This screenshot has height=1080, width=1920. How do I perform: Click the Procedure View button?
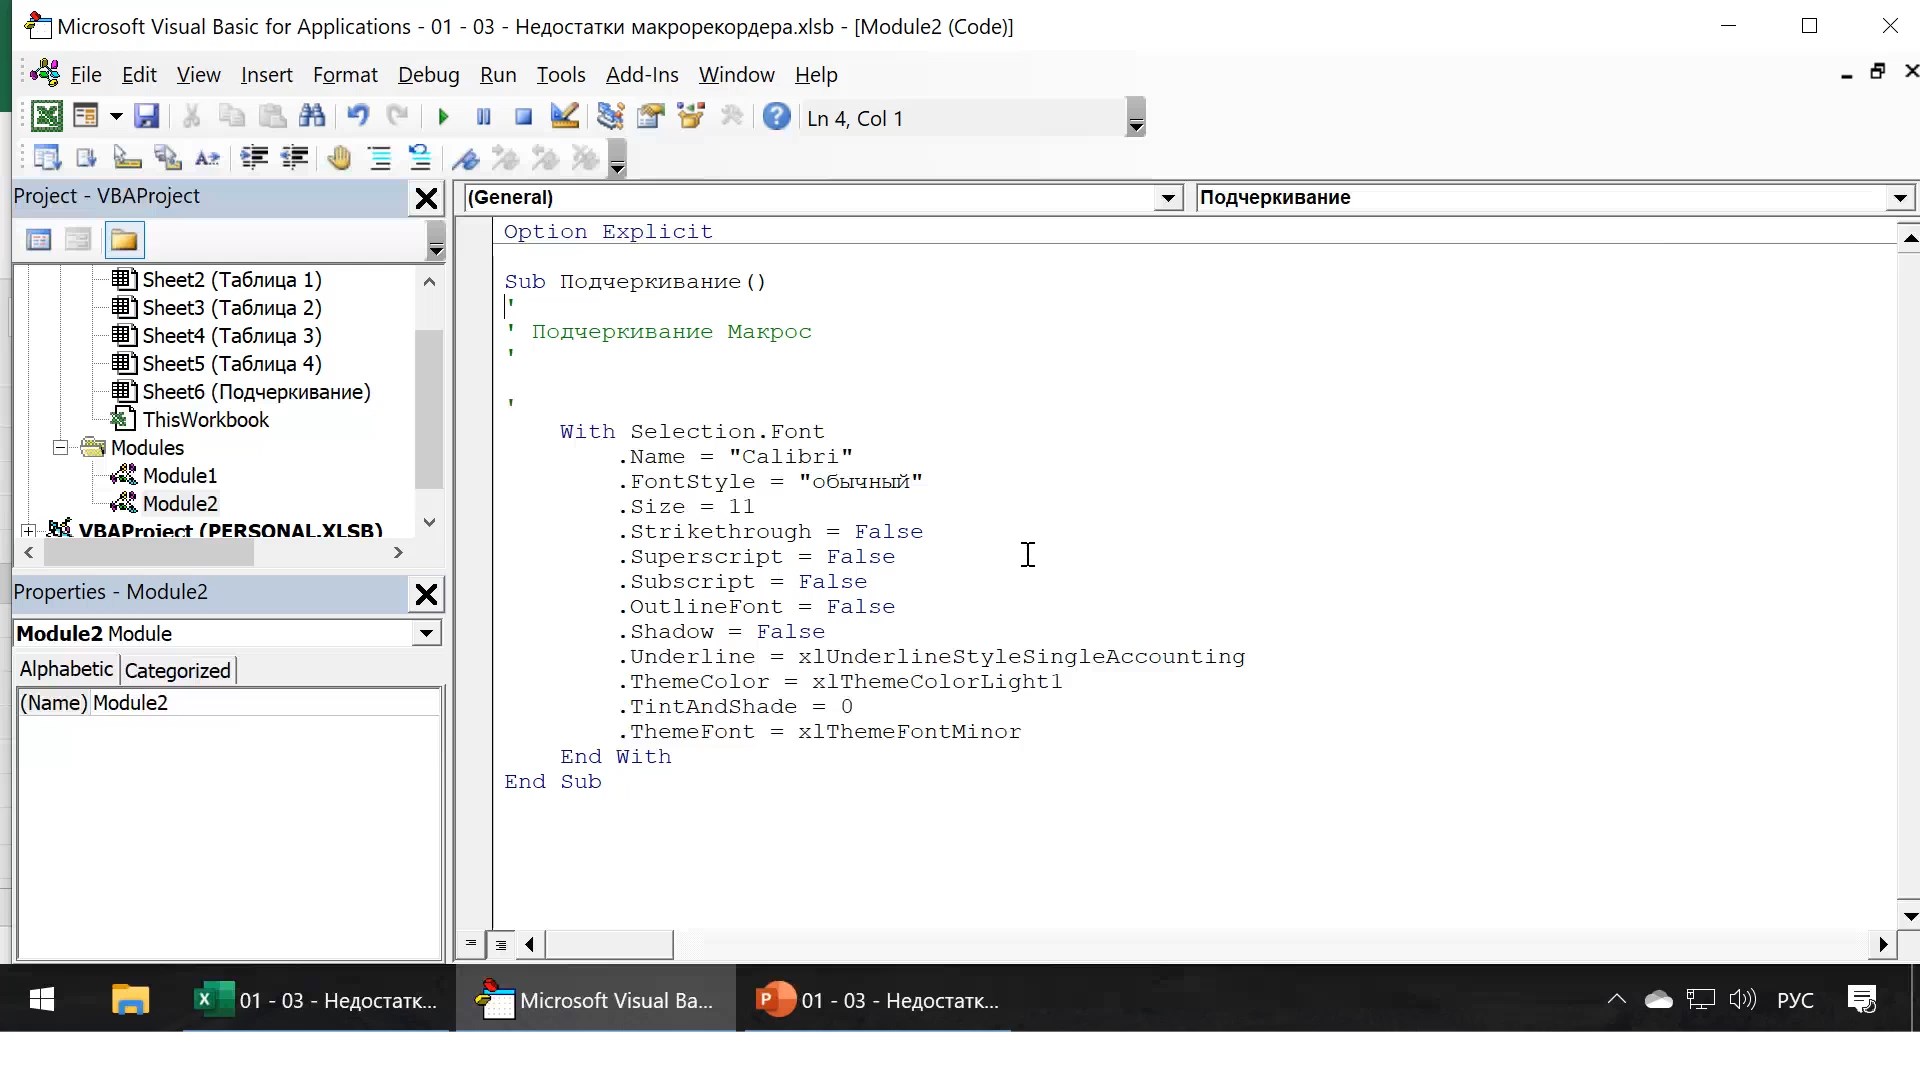coord(471,944)
